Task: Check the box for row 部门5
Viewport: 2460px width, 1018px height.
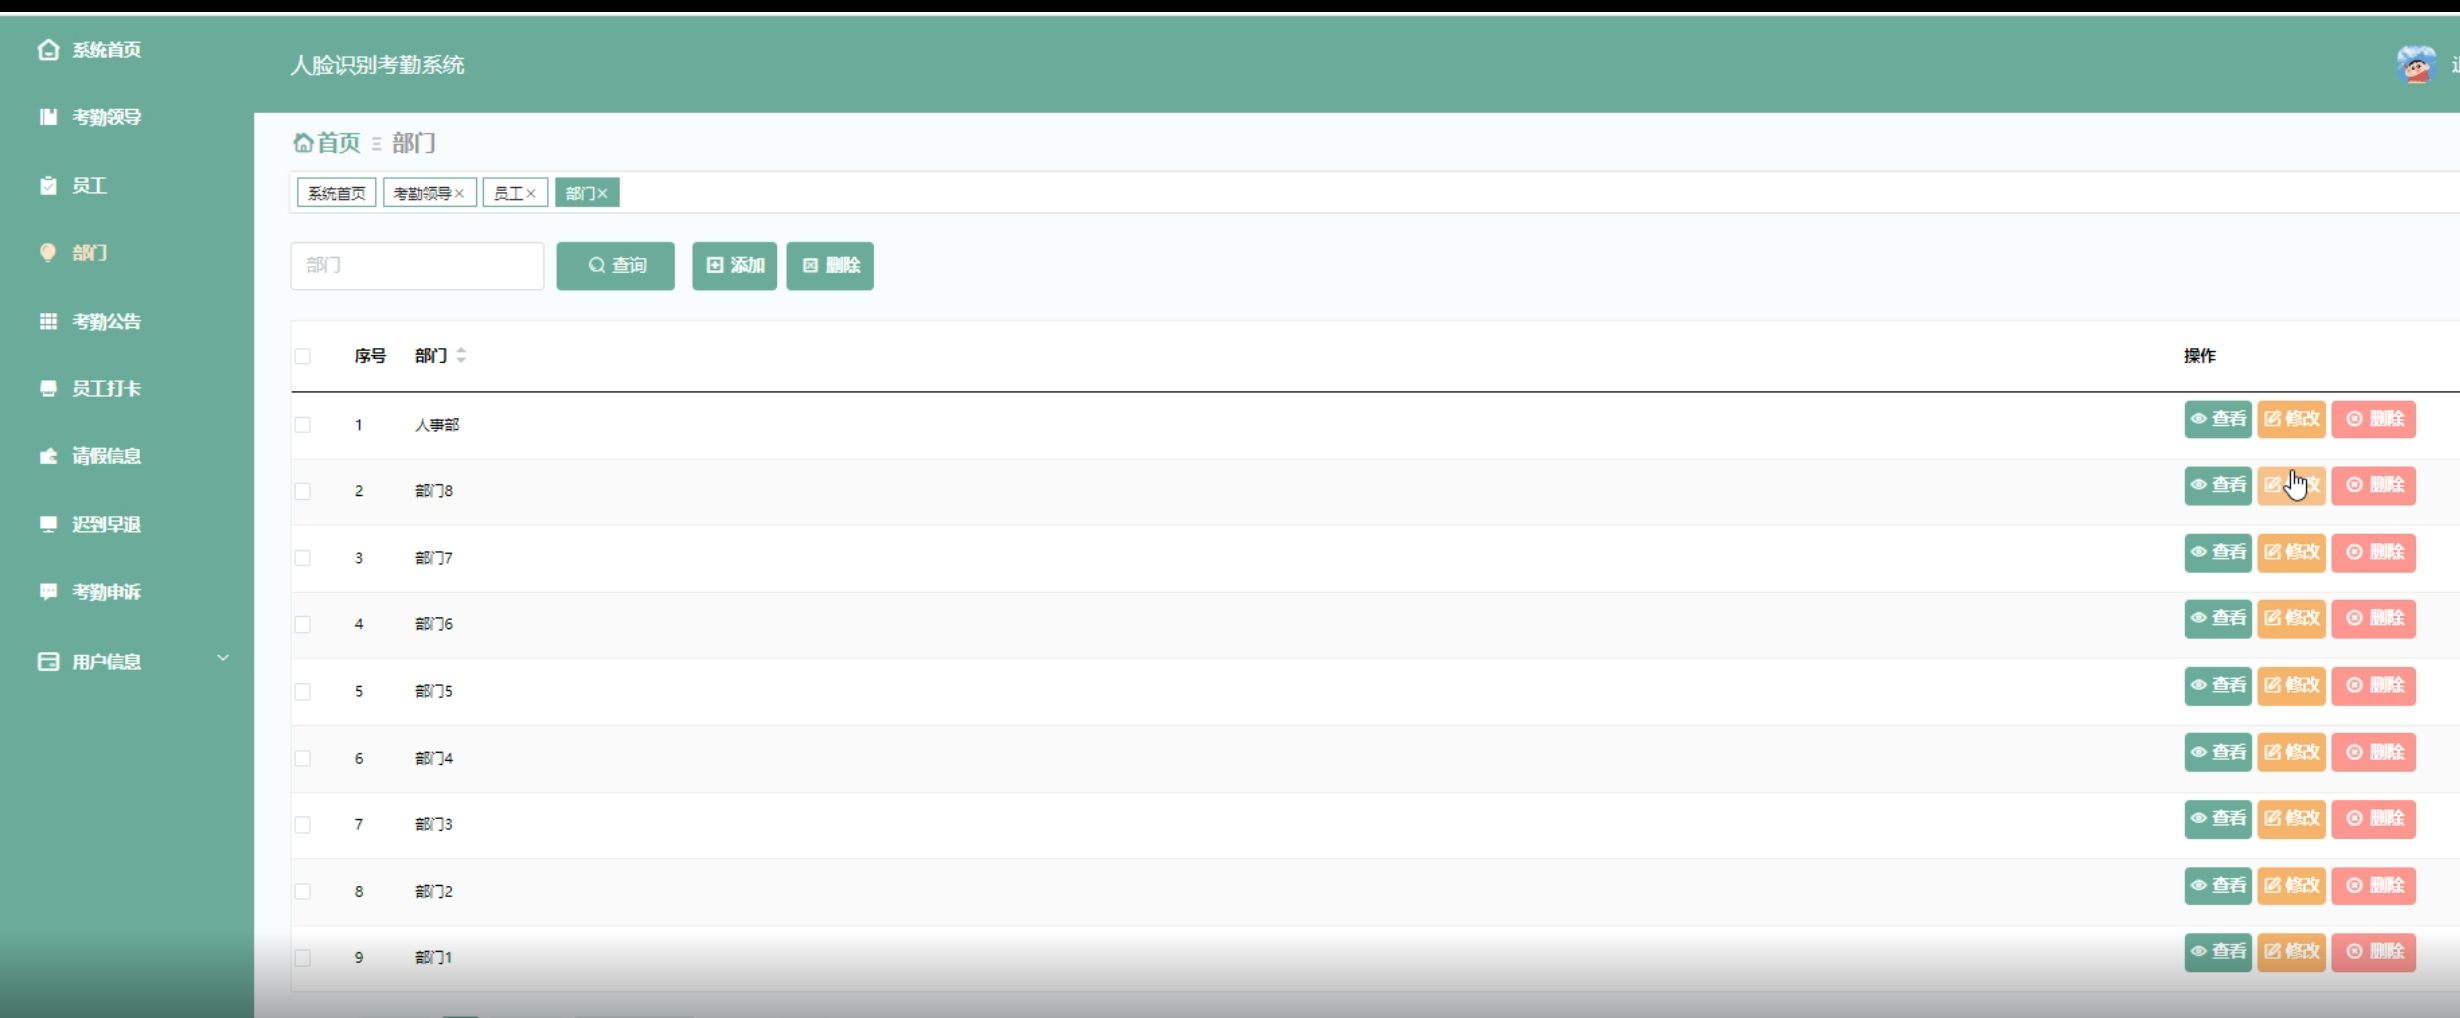Action: (x=303, y=691)
